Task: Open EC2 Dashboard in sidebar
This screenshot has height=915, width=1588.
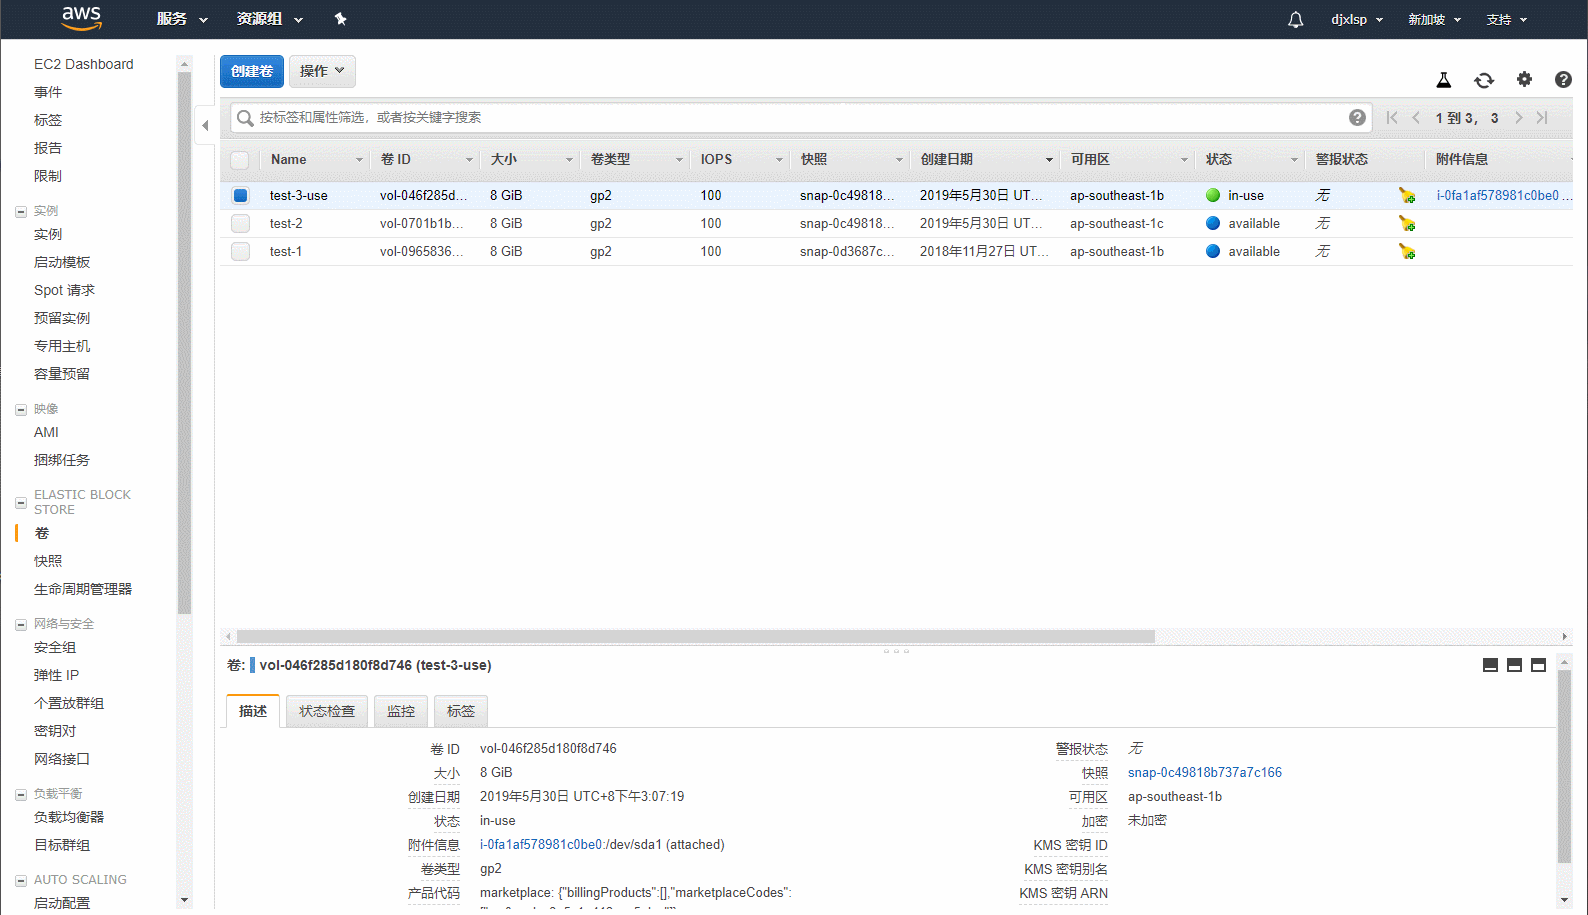Action: pos(84,64)
